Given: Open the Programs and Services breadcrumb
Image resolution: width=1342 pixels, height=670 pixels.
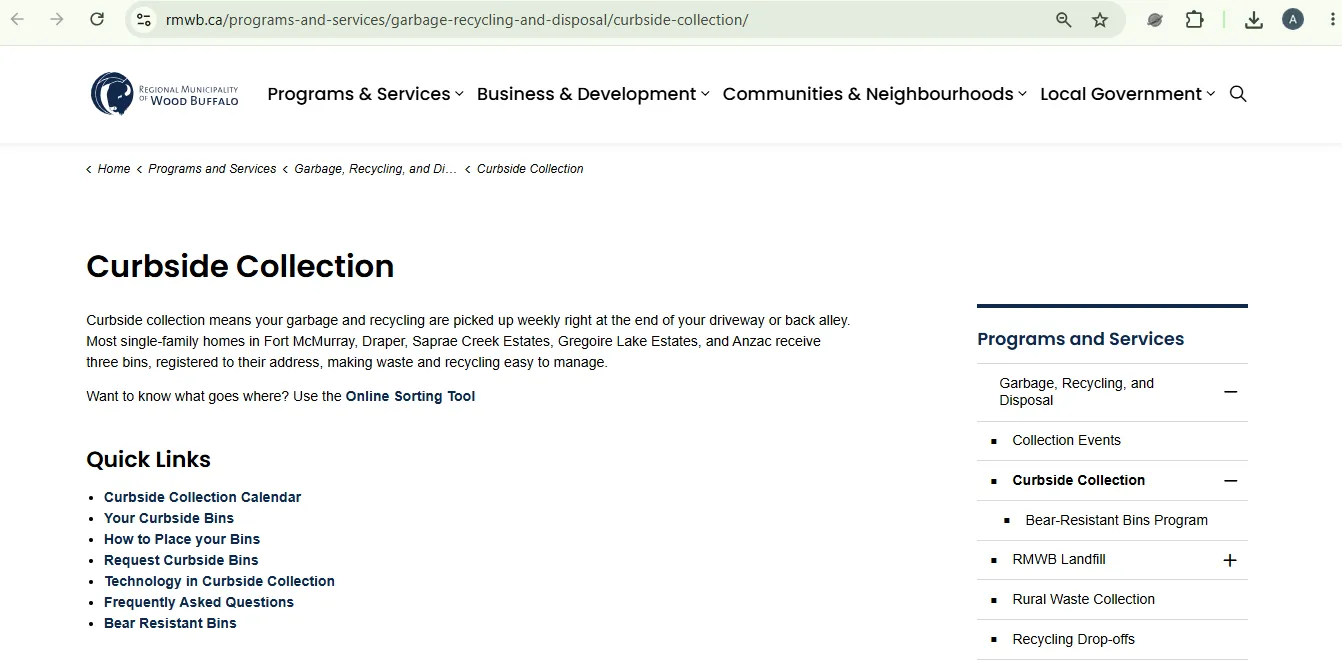Looking at the screenshot, I should coord(212,169).
